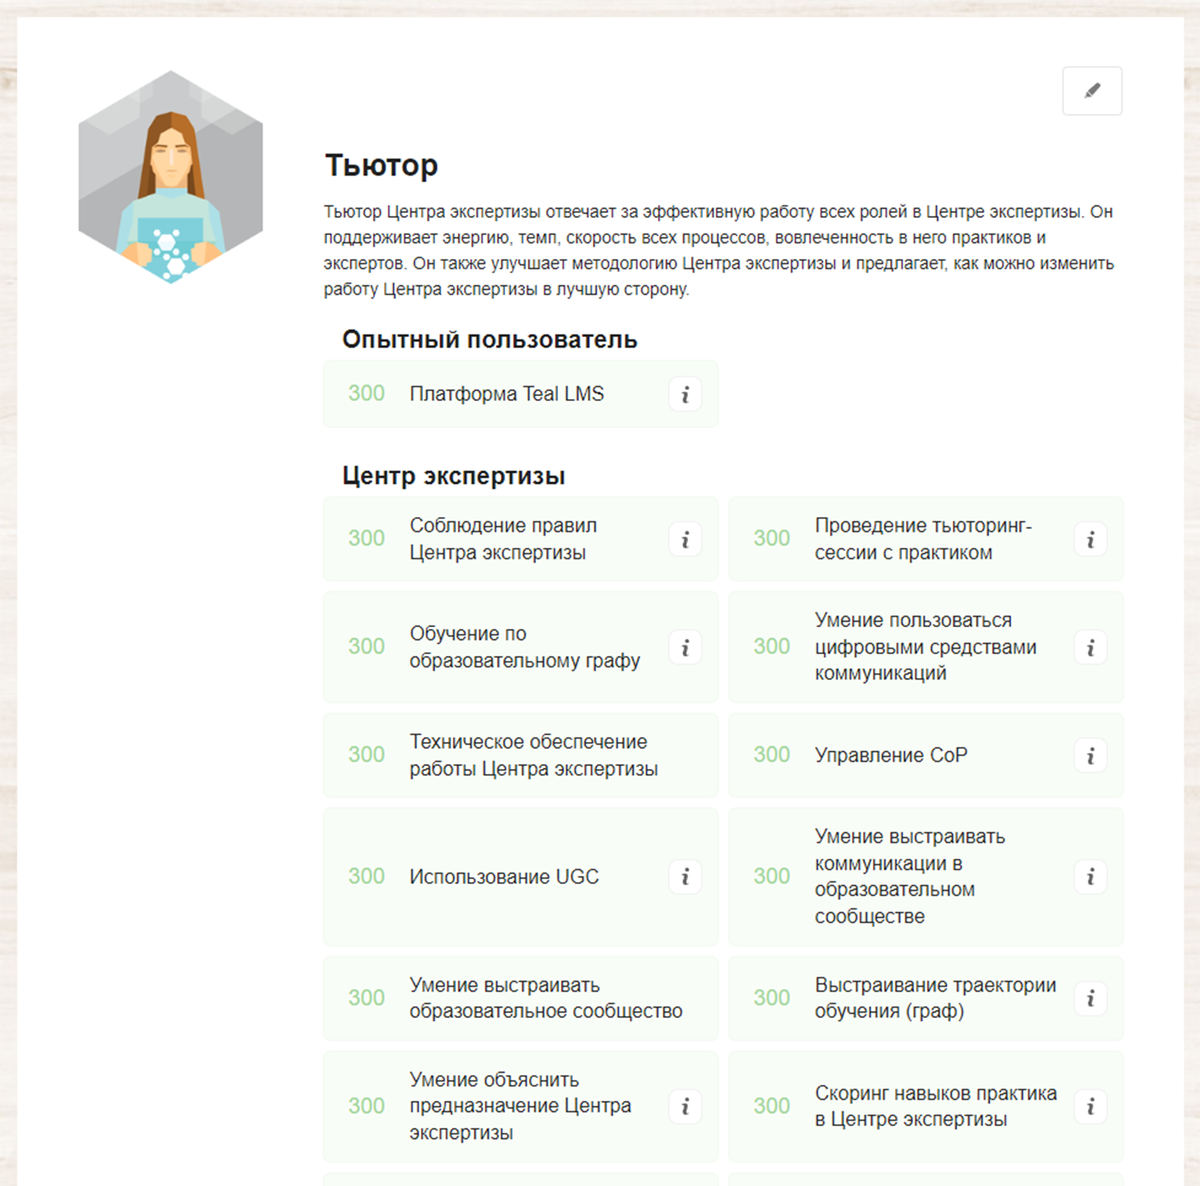
Task: Select Умение выстраивать образовательное сообщество card
Action: tap(520, 998)
